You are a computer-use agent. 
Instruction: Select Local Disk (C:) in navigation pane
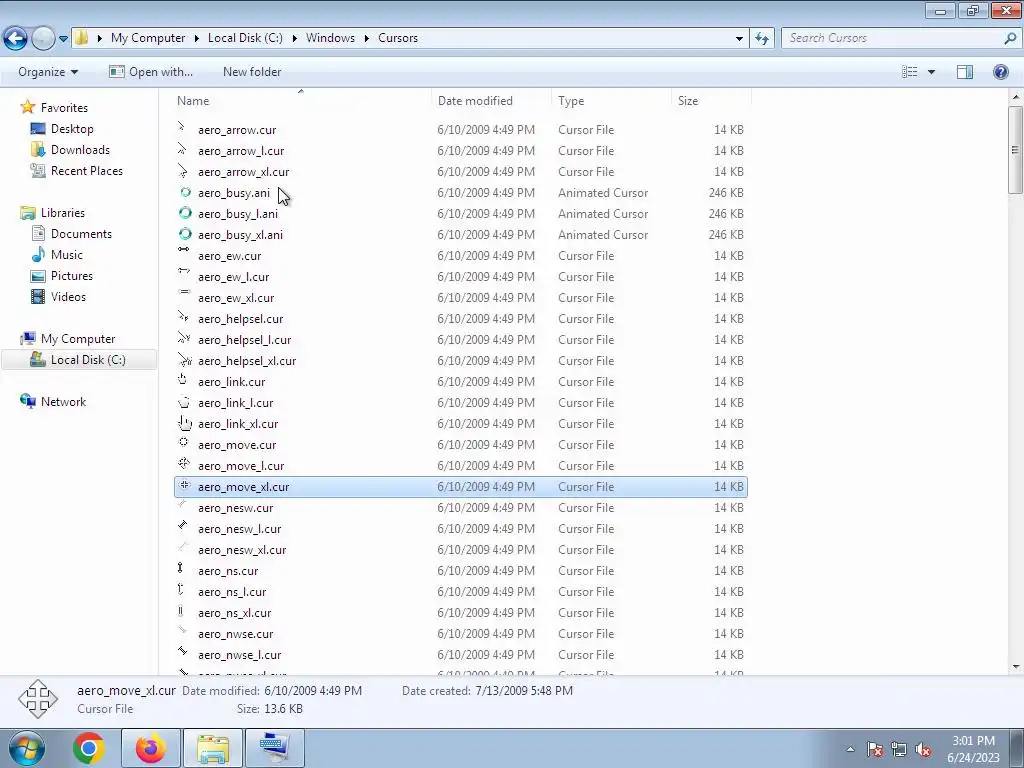[x=88, y=360]
